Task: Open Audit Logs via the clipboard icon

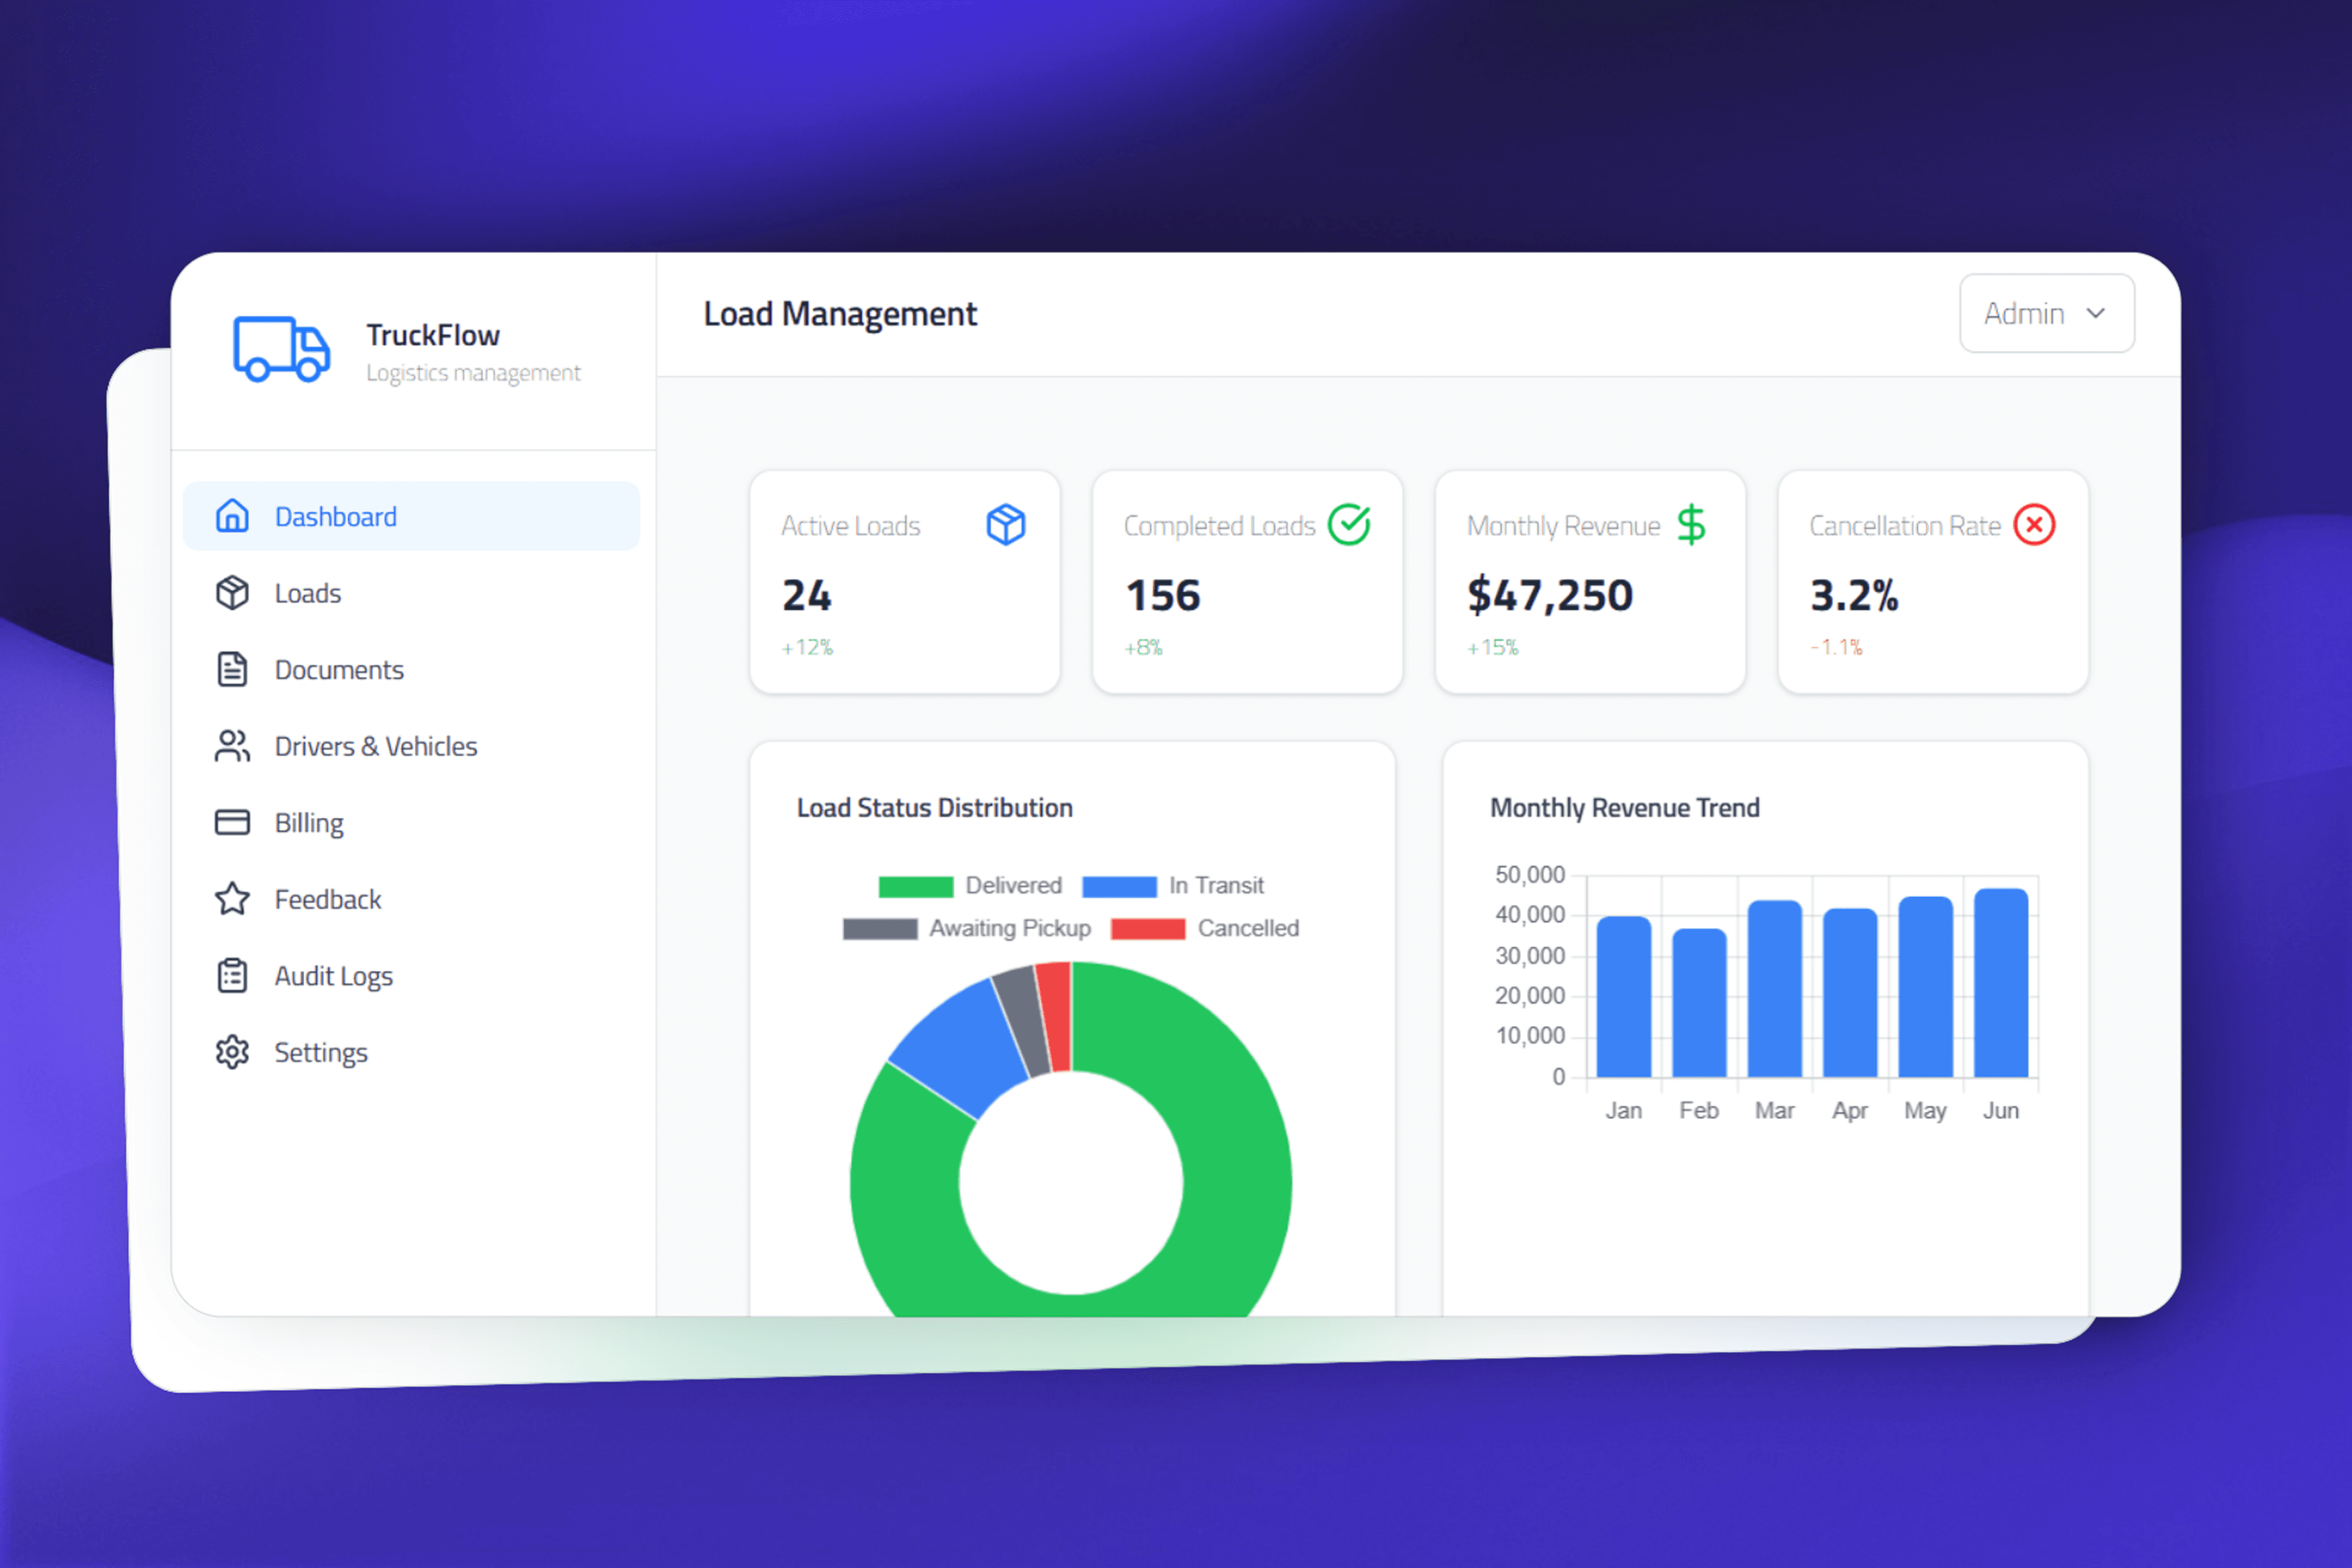Action: click(x=232, y=975)
